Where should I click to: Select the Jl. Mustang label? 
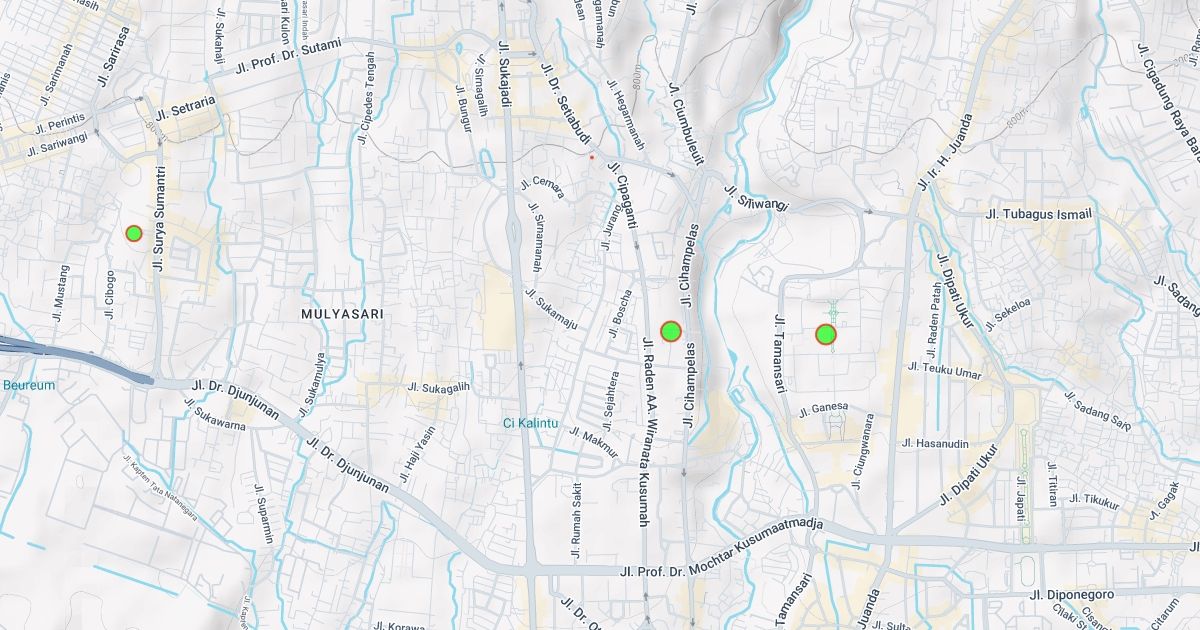60,292
